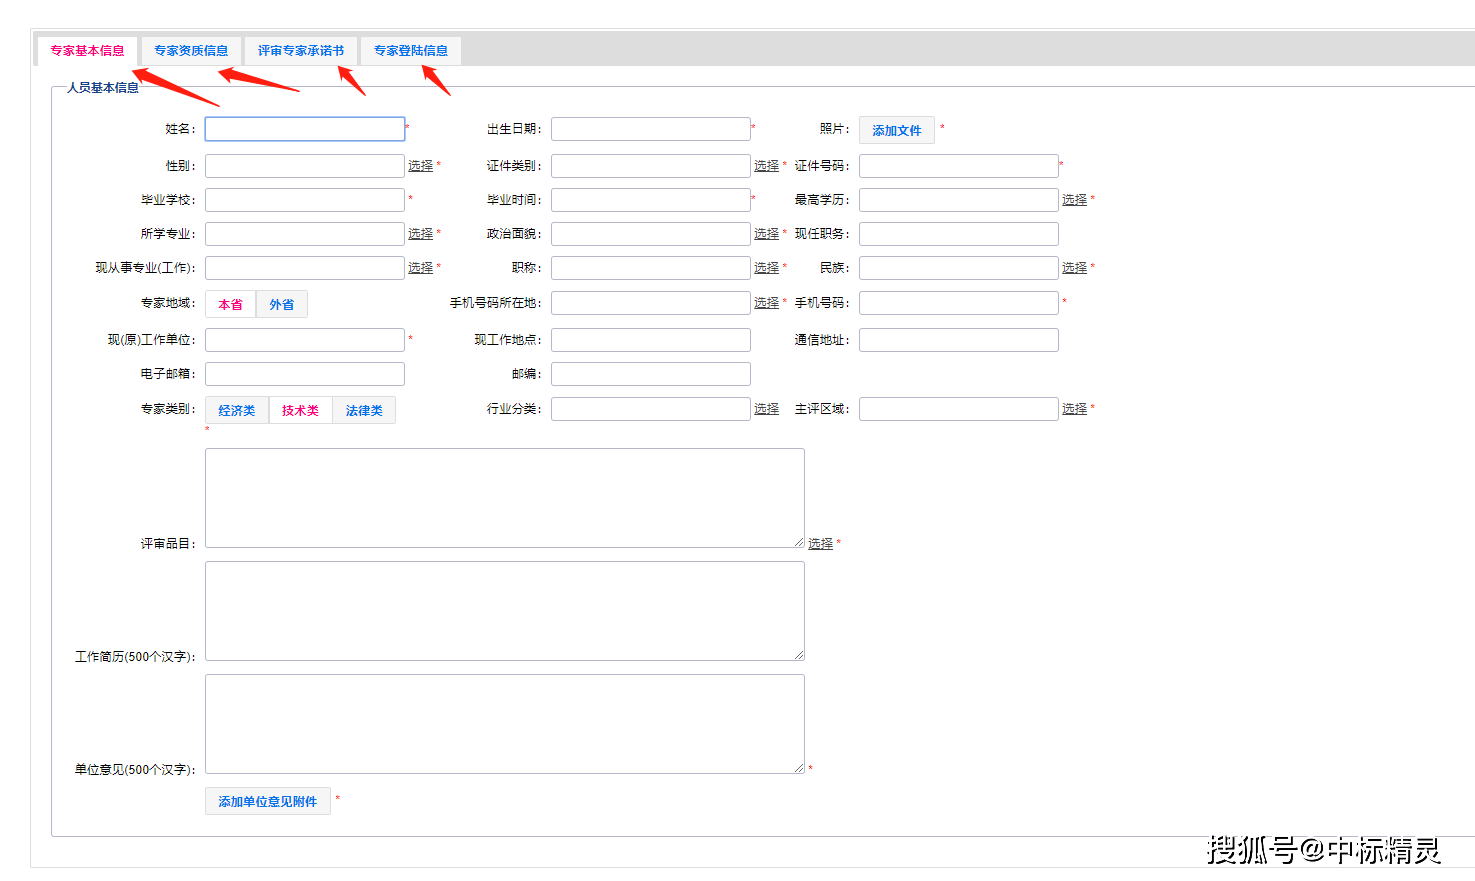
Task: Toggle the 技术类 expert category
Action: (x=300, y=411)
